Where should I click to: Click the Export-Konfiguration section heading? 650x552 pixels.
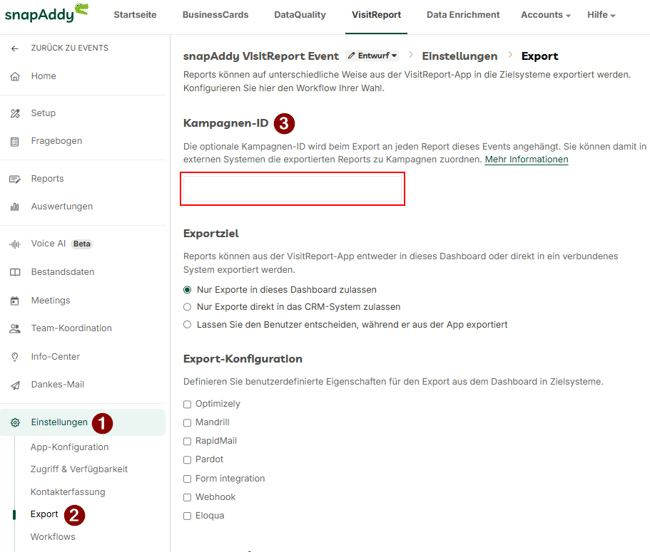coord(243,359)
